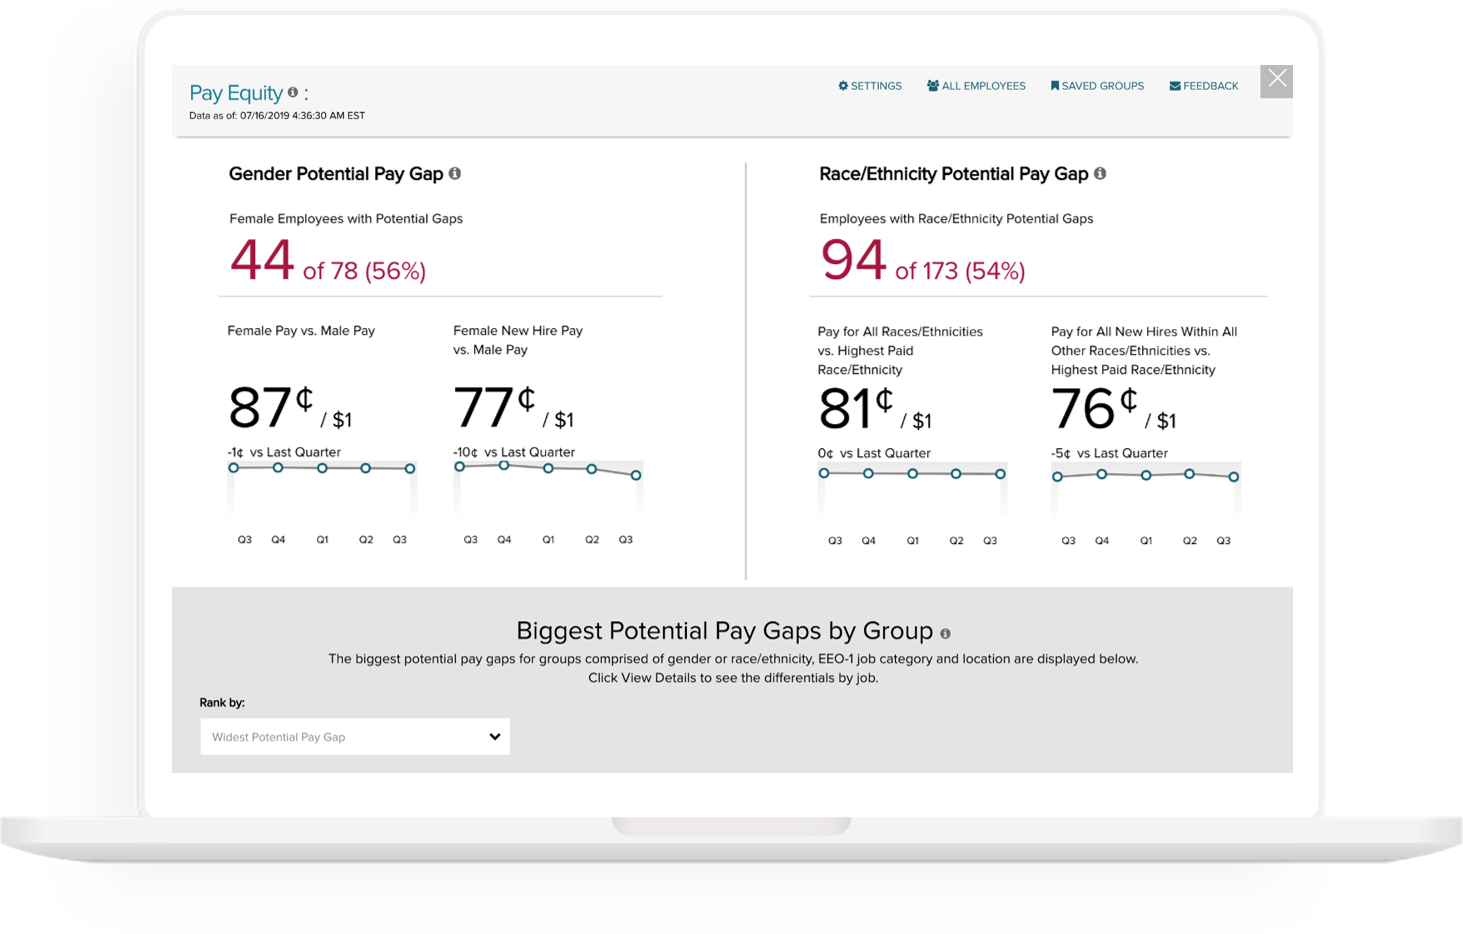
Task: Select Q2 point on 76¢ new hires chart
Action: pyautogui.click(x=1189, y=474)
